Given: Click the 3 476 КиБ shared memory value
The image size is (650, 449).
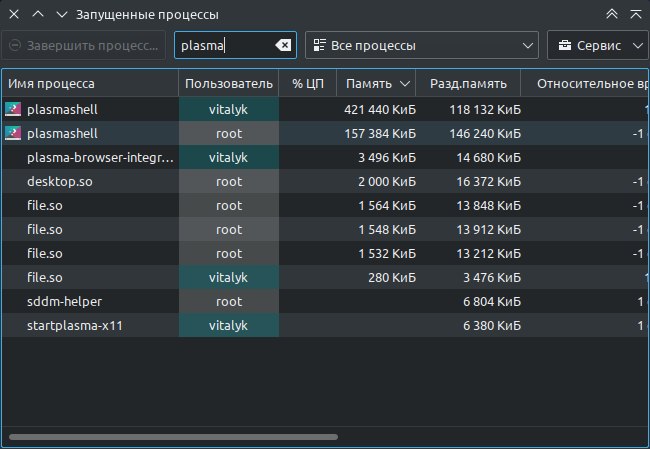Looking at the screenshot, I should coord(492,277).
